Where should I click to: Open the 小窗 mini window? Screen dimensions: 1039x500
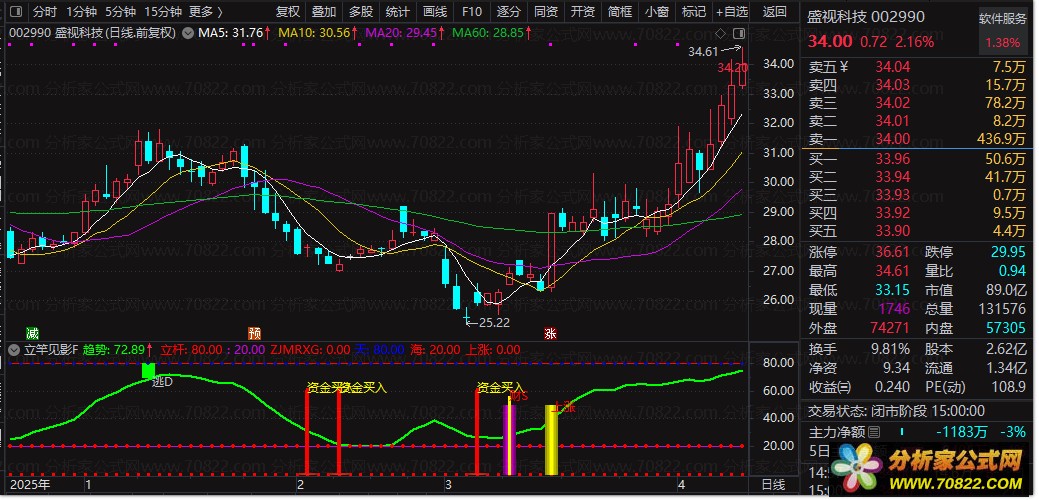pos(656,11)
